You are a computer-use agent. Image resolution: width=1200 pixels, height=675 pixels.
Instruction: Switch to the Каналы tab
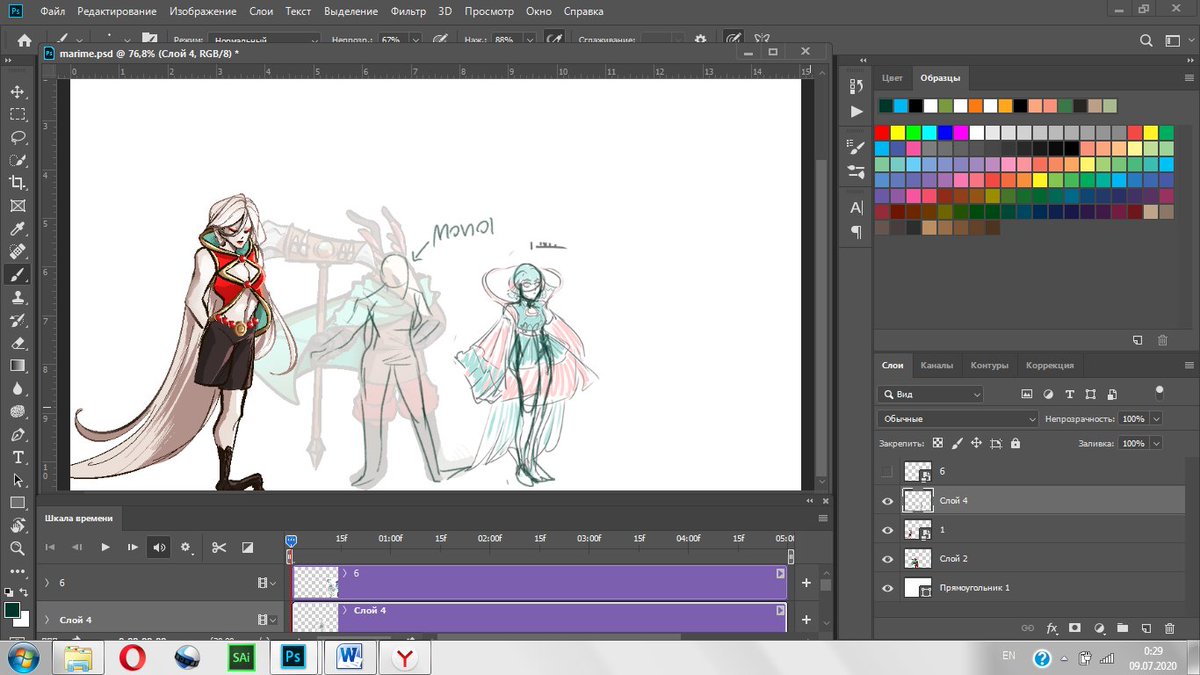[x=936, y=366]
